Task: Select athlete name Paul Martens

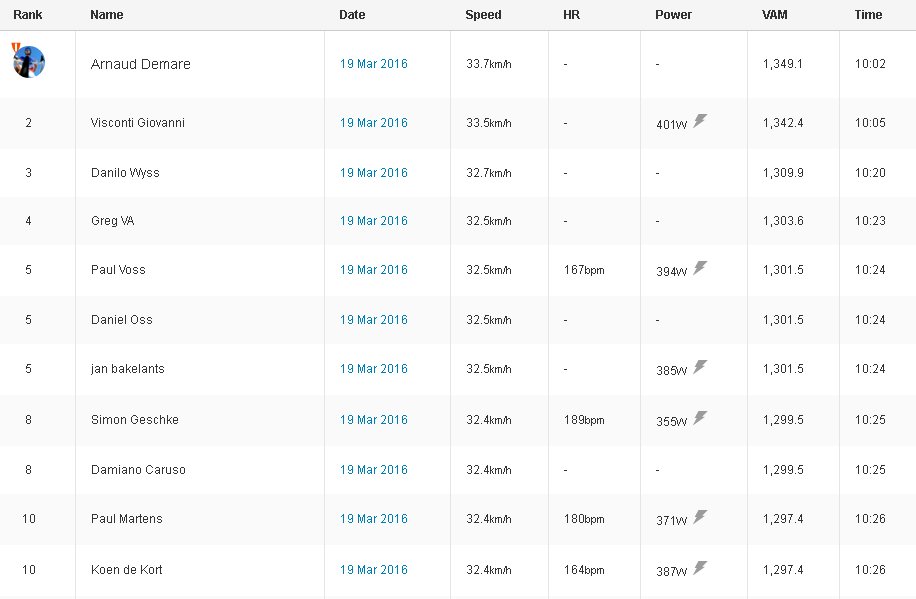Action: [x=126, y=519]
